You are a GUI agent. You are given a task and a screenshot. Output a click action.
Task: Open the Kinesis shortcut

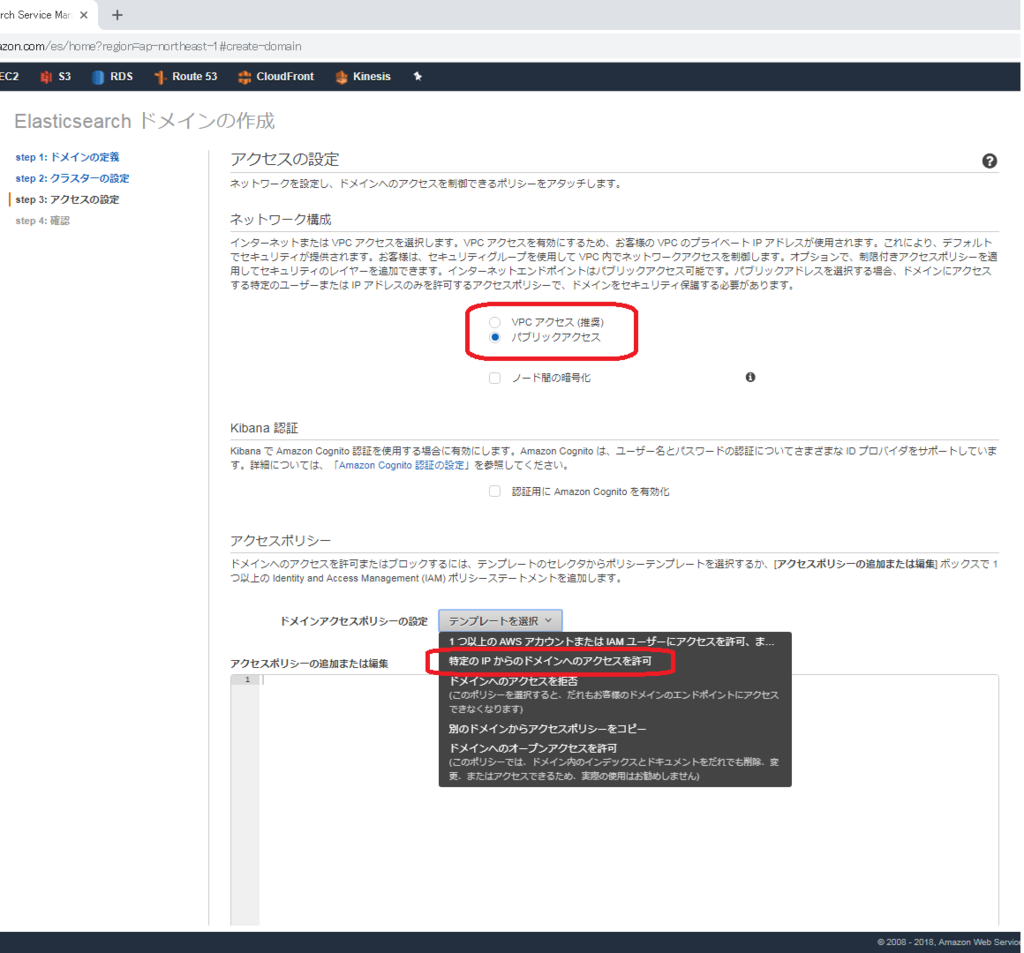363,76
